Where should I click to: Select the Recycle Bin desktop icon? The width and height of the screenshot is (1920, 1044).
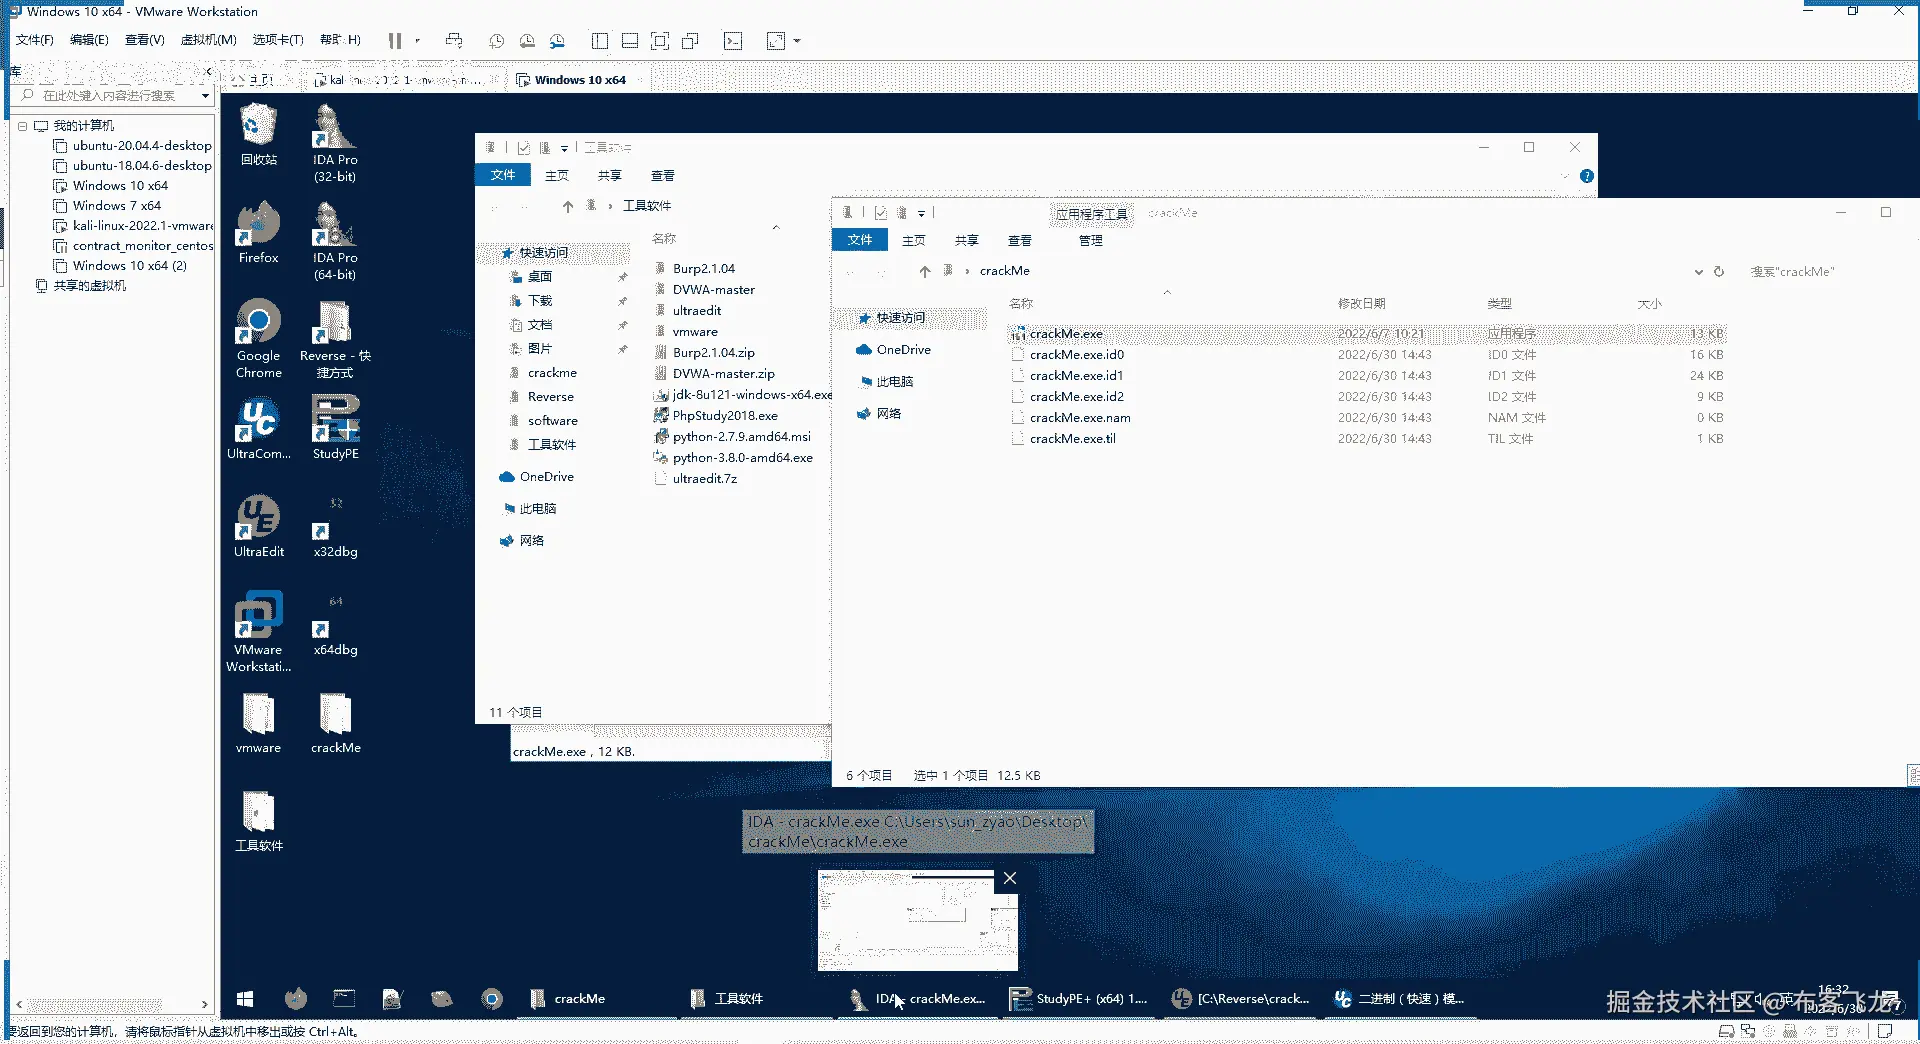click(x=259, y=134)
